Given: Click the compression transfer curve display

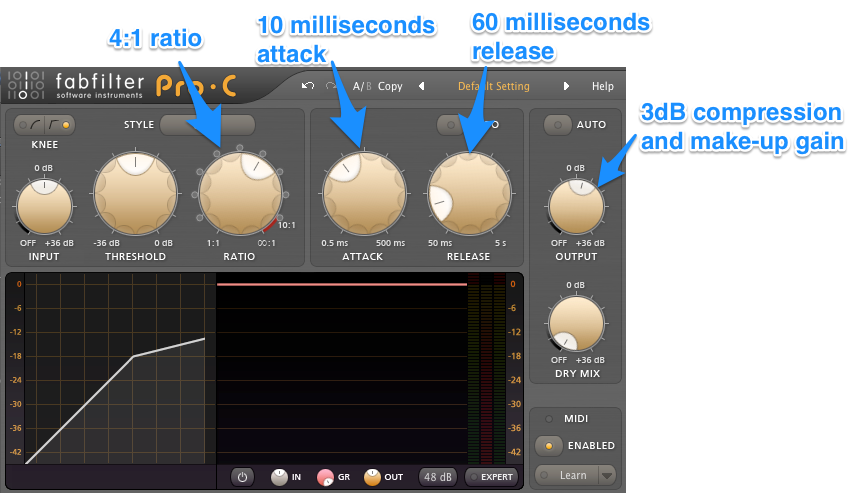Looking at the screenshot, I should (120, 368).
